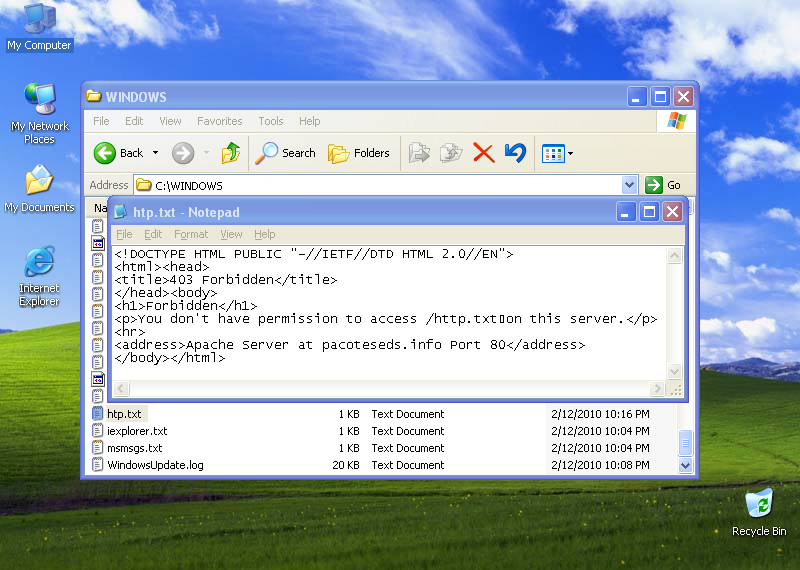Open Notepad's Edit menu
The image size is (800, 570).
pos(153,234)
